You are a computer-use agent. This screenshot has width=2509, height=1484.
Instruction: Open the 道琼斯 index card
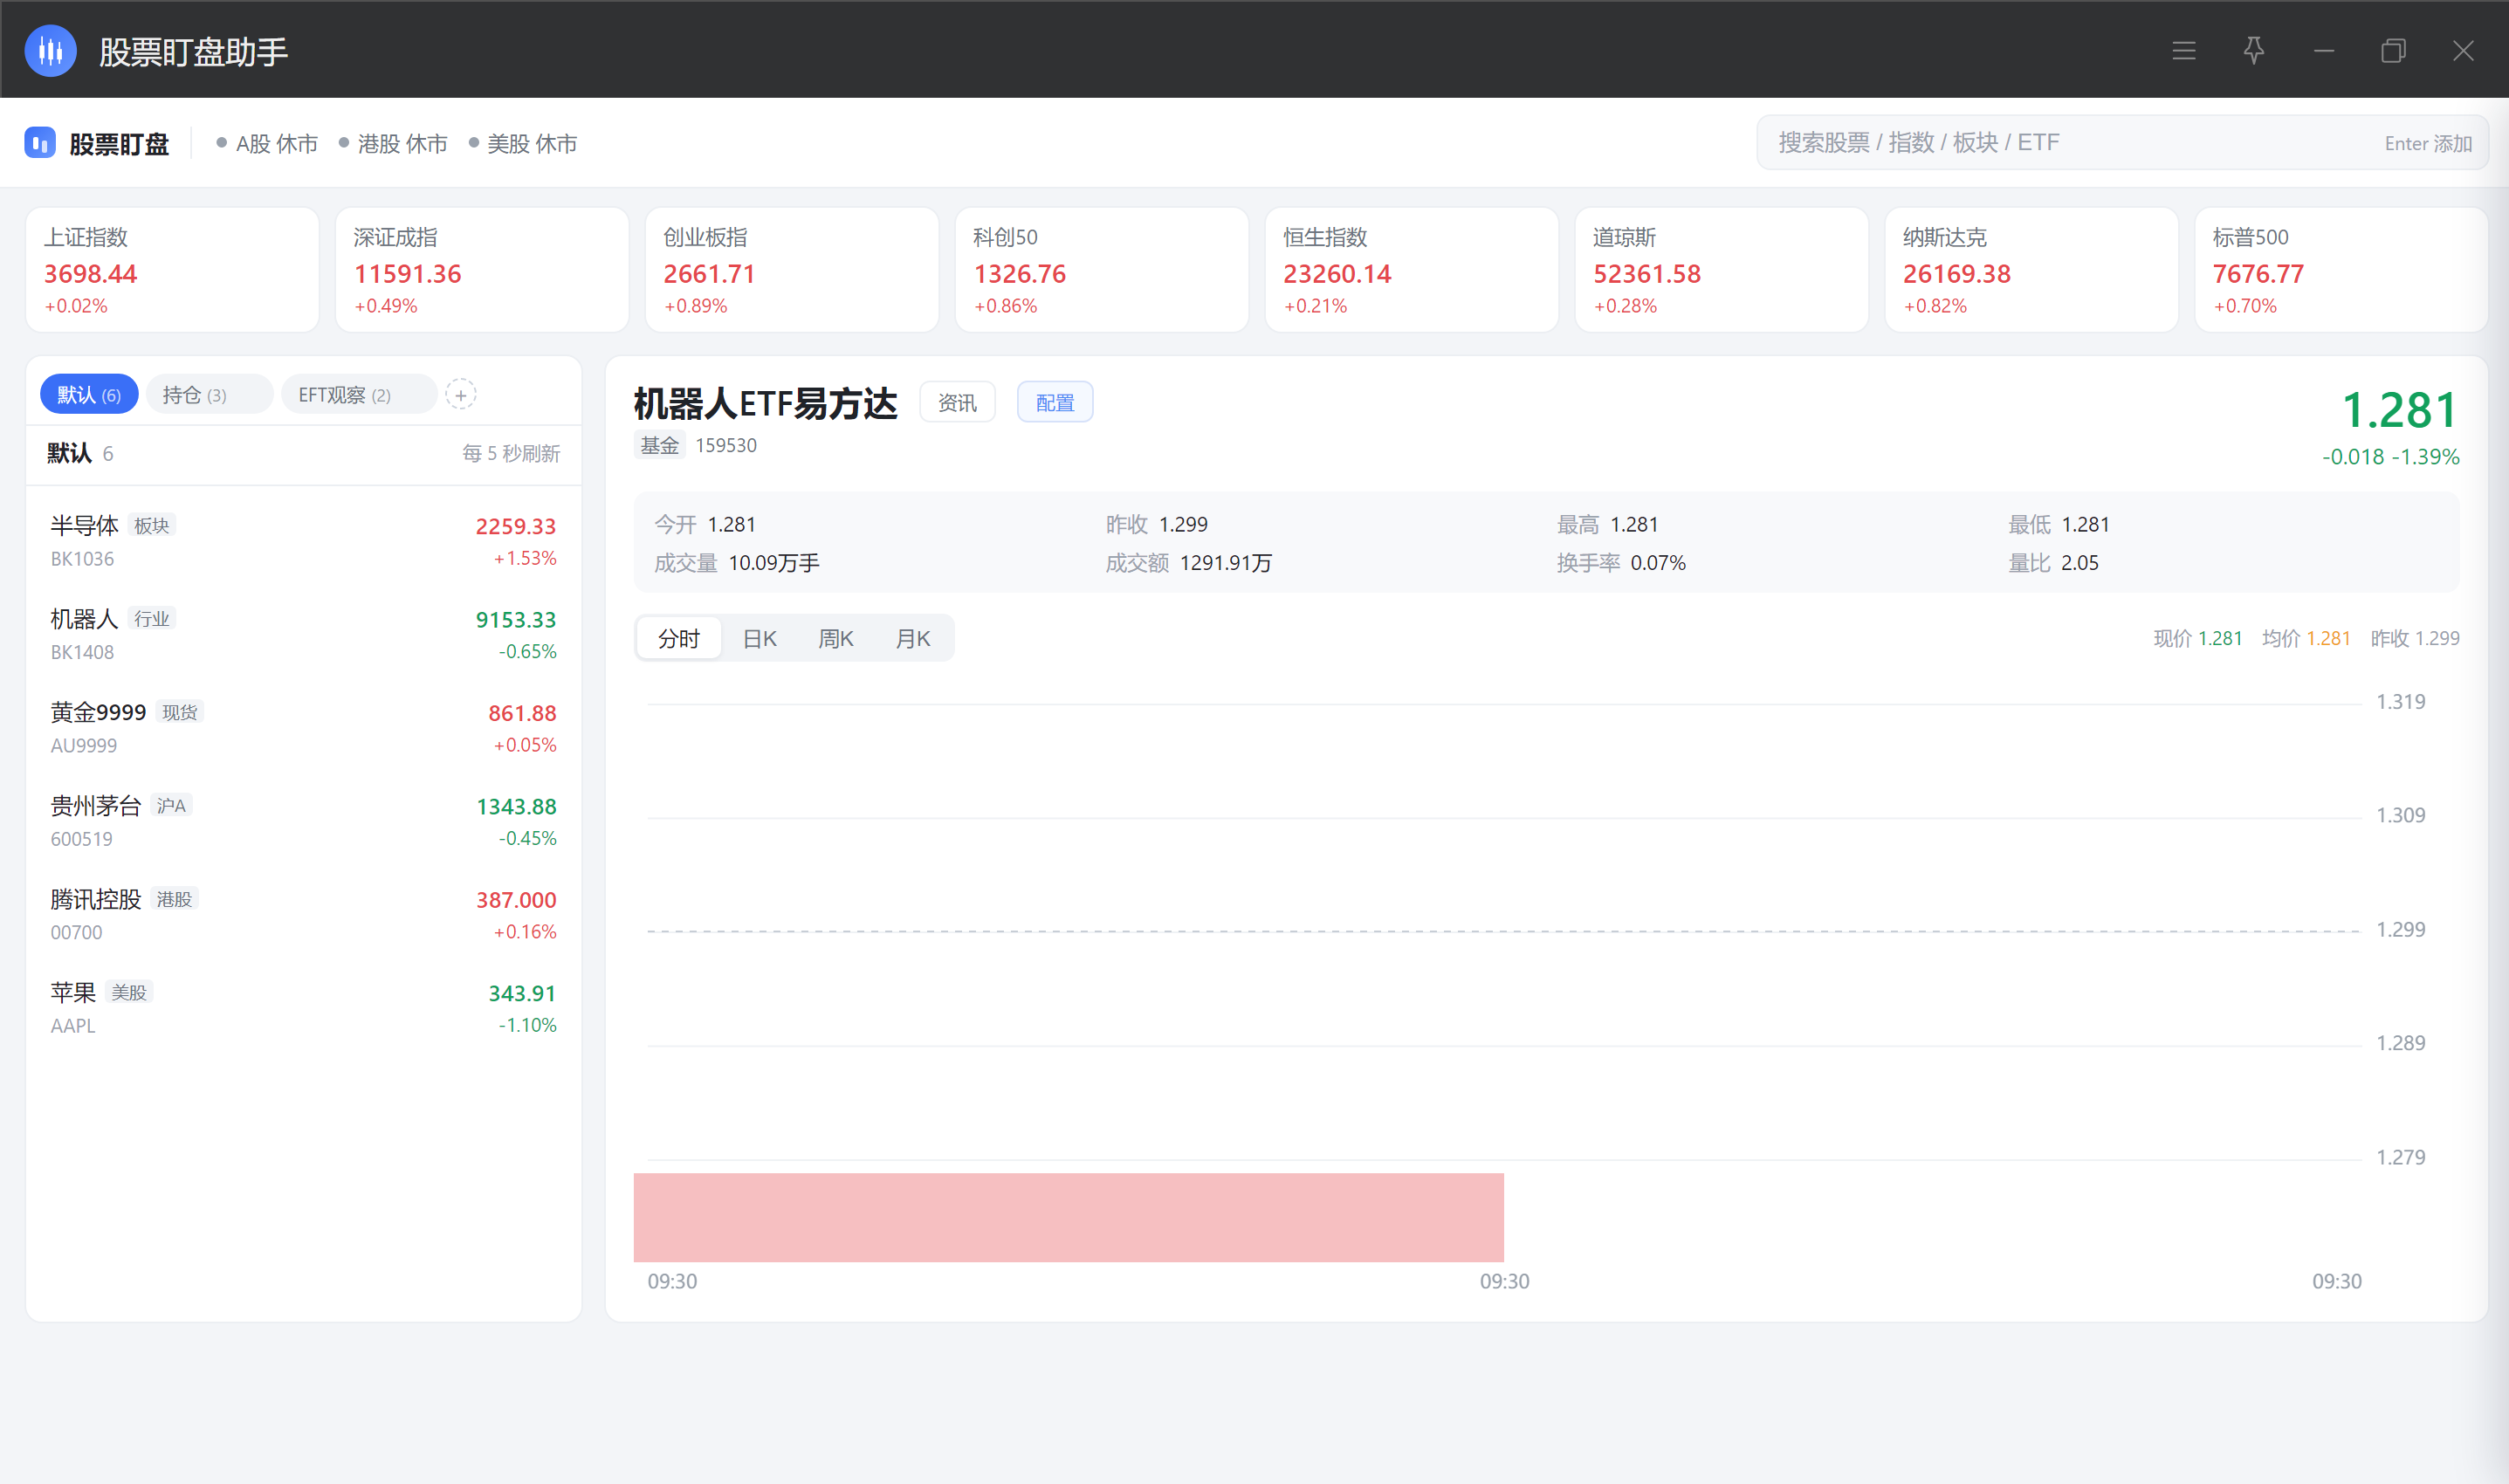click(x=1722, y=270)
